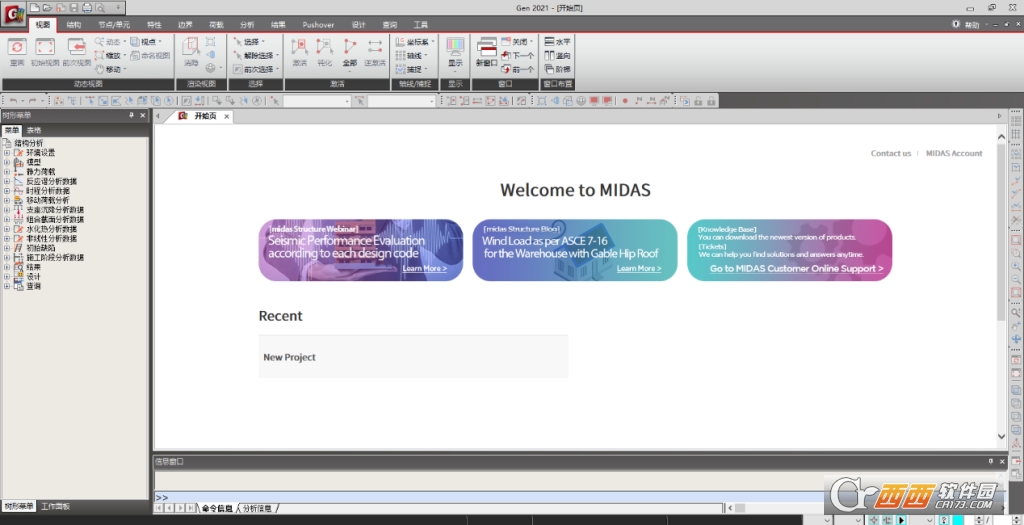Select the 施工阶段分析数据 tree item
Image resolution: width=1024 pixels, height=525 pixels.
click(x=55, y=257)
